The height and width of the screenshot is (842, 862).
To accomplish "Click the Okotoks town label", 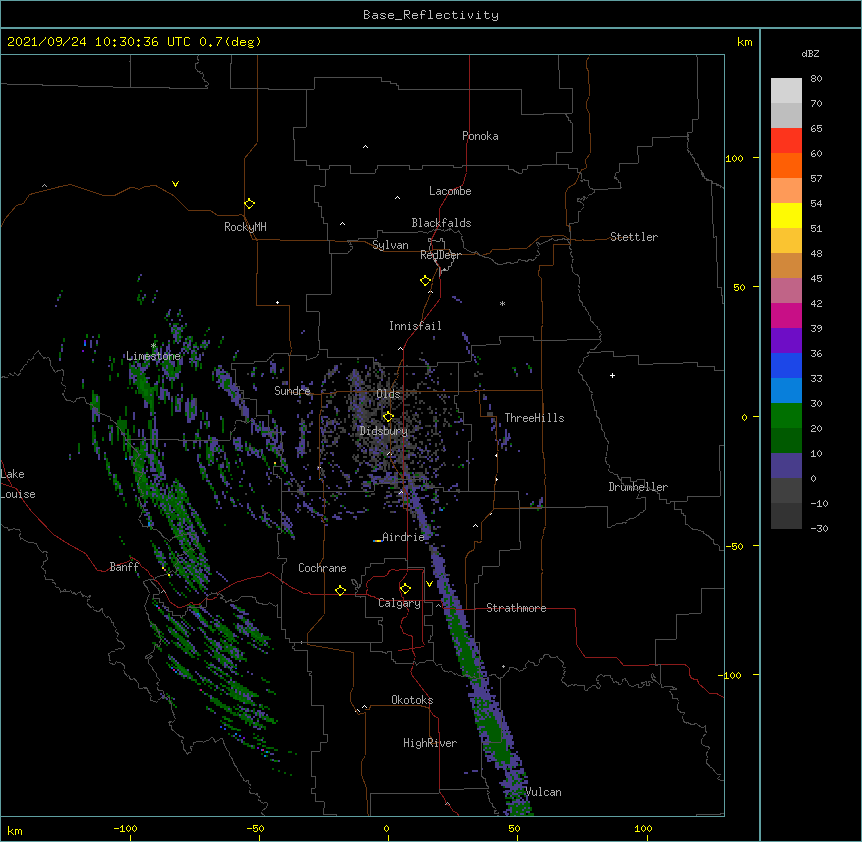I will [412, 700].
